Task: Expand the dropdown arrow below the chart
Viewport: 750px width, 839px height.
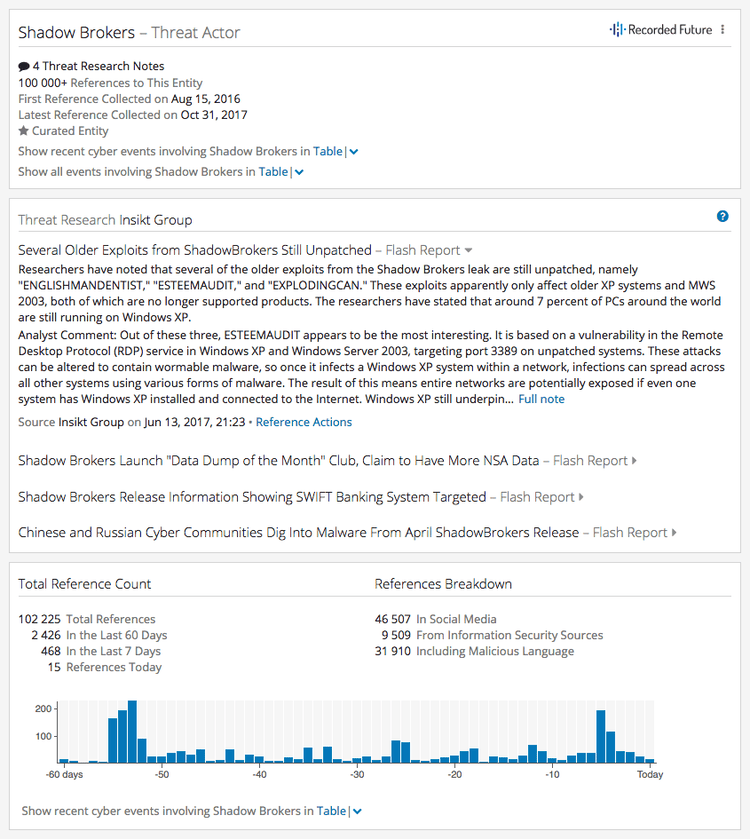Action: [x=357, y=812]
